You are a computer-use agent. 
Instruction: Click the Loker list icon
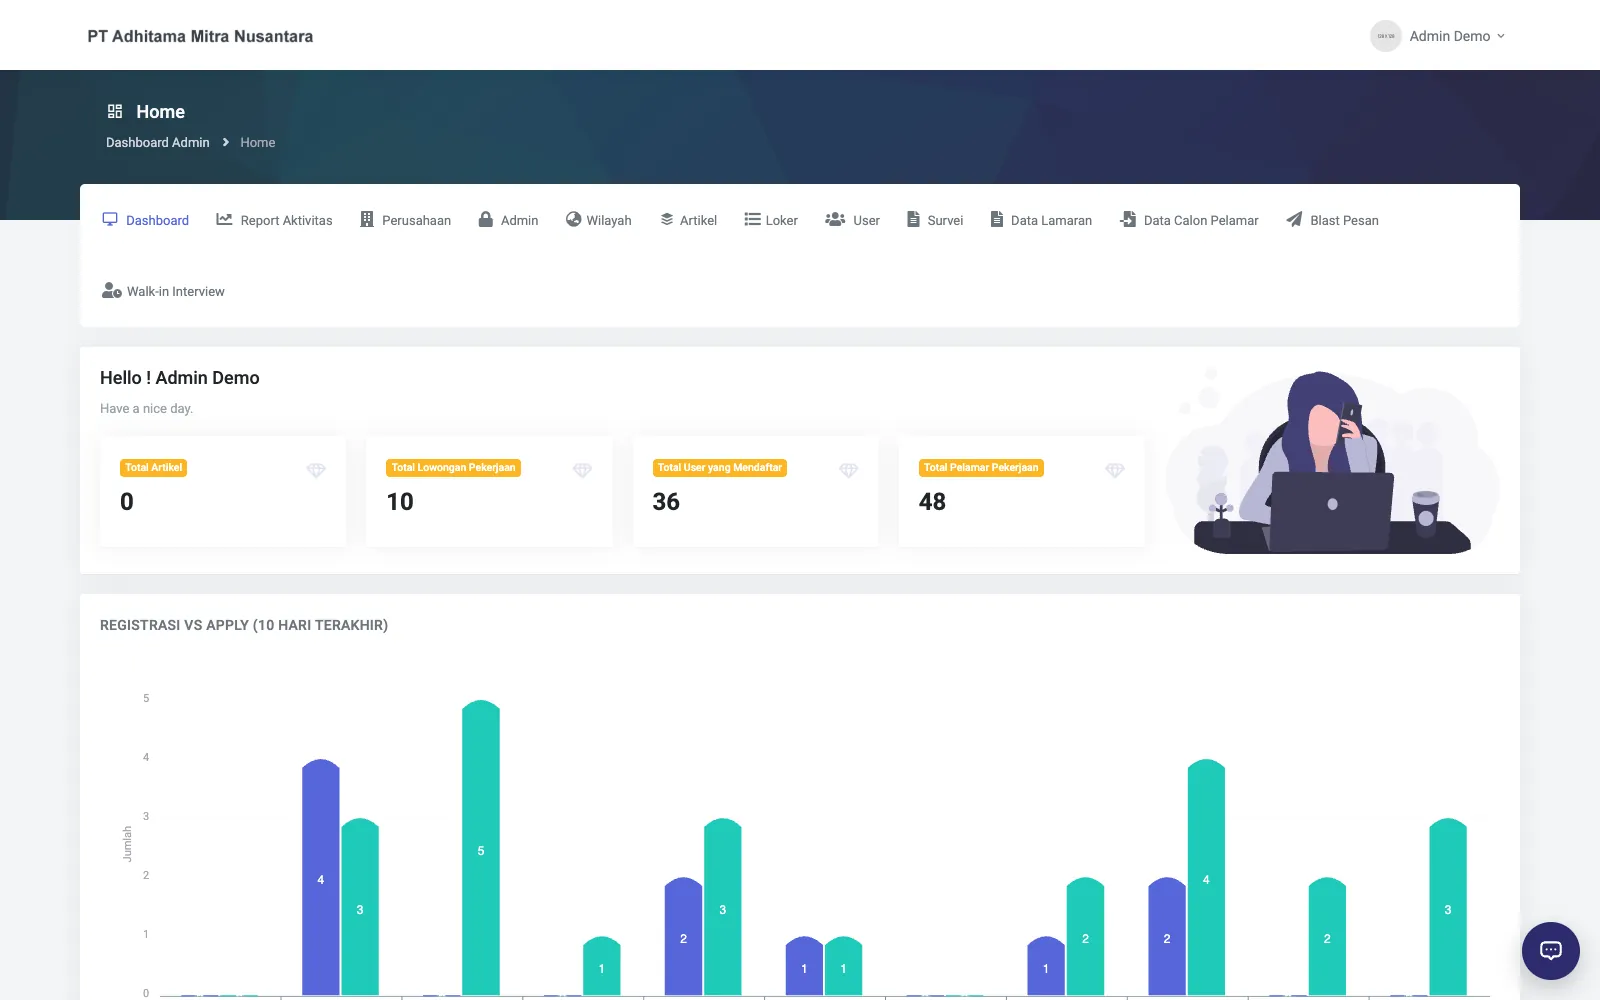[x=752, y=220]
